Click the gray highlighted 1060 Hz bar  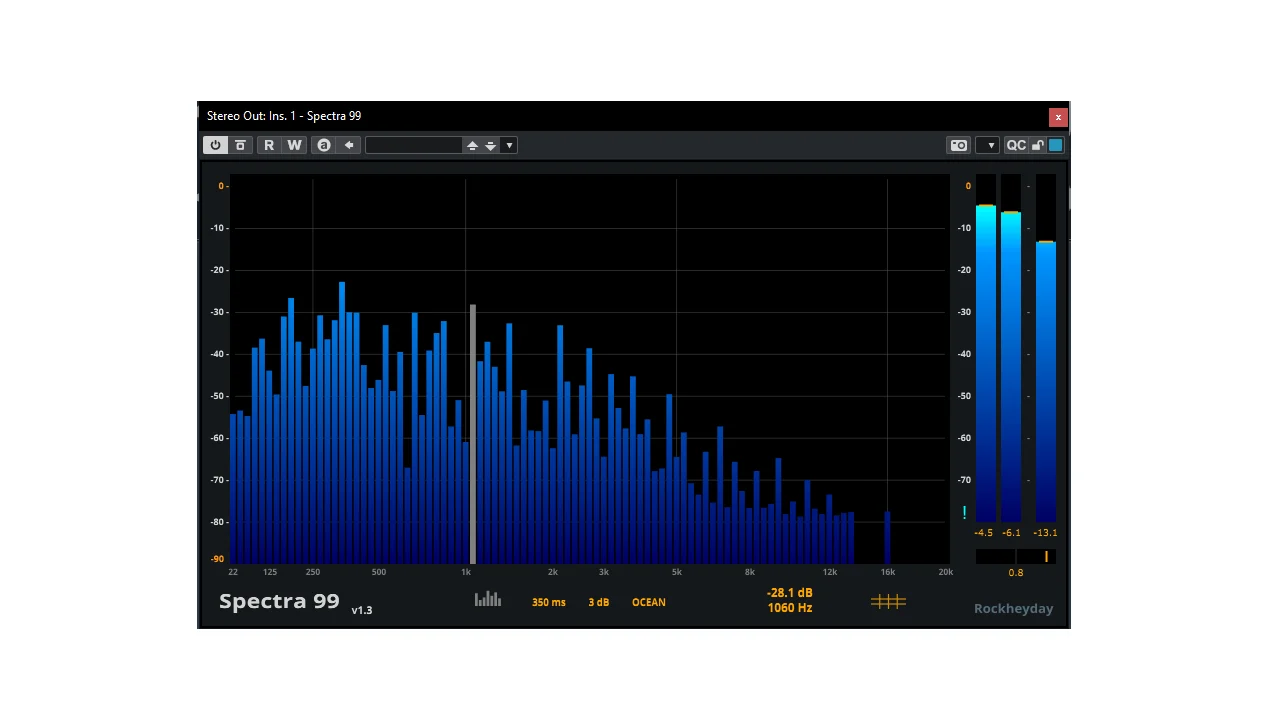coord(473,434)
